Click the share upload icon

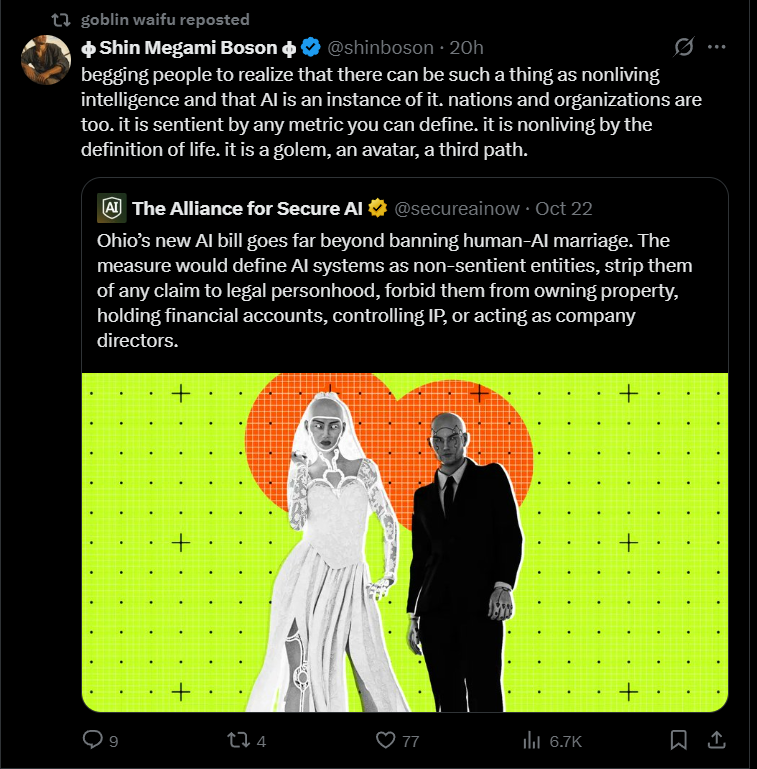716,741
